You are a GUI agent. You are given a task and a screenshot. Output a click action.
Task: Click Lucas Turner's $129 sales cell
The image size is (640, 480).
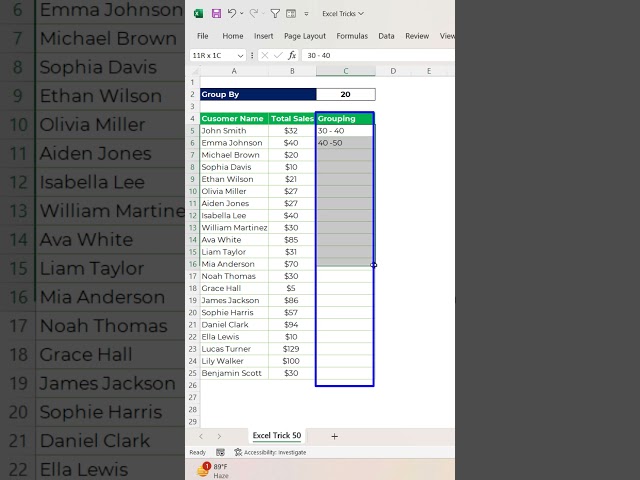pyautogui.click(x=292, y=349)
